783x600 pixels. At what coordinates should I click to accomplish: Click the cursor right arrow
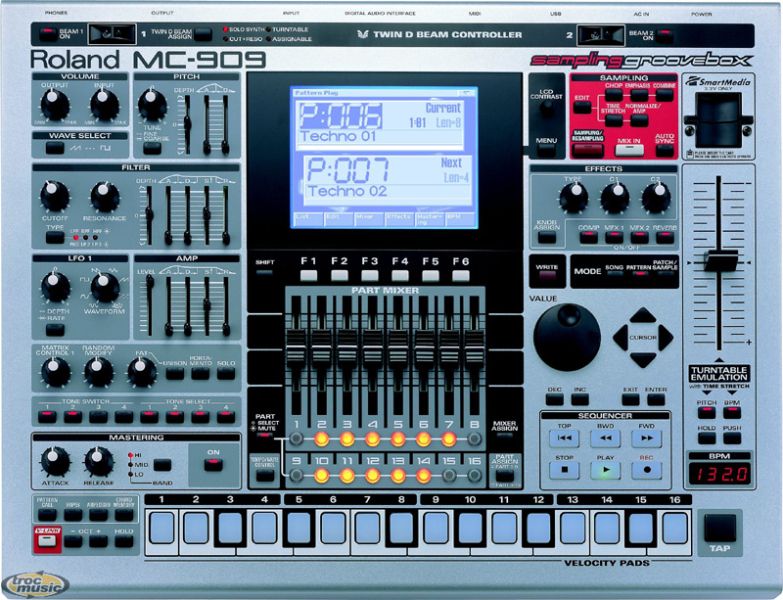click(666, 337)
